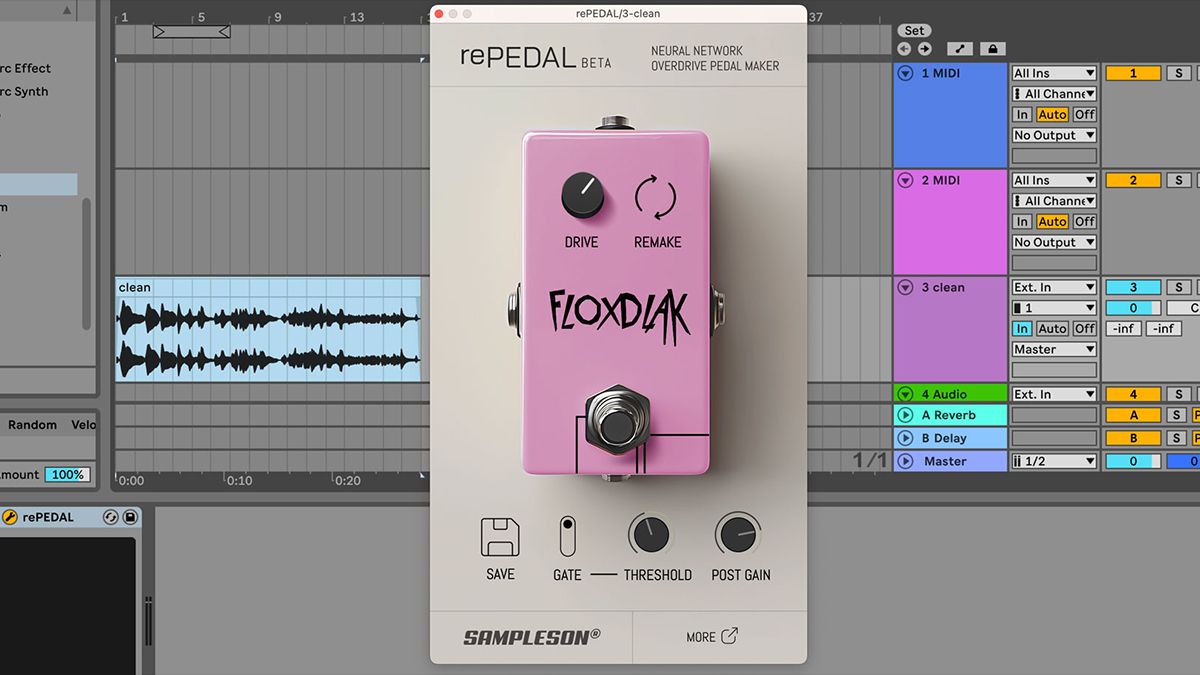Click the REMAKE circular arrows icon
The height and width of the screenshot is (675, 1200).
point(656,196)
